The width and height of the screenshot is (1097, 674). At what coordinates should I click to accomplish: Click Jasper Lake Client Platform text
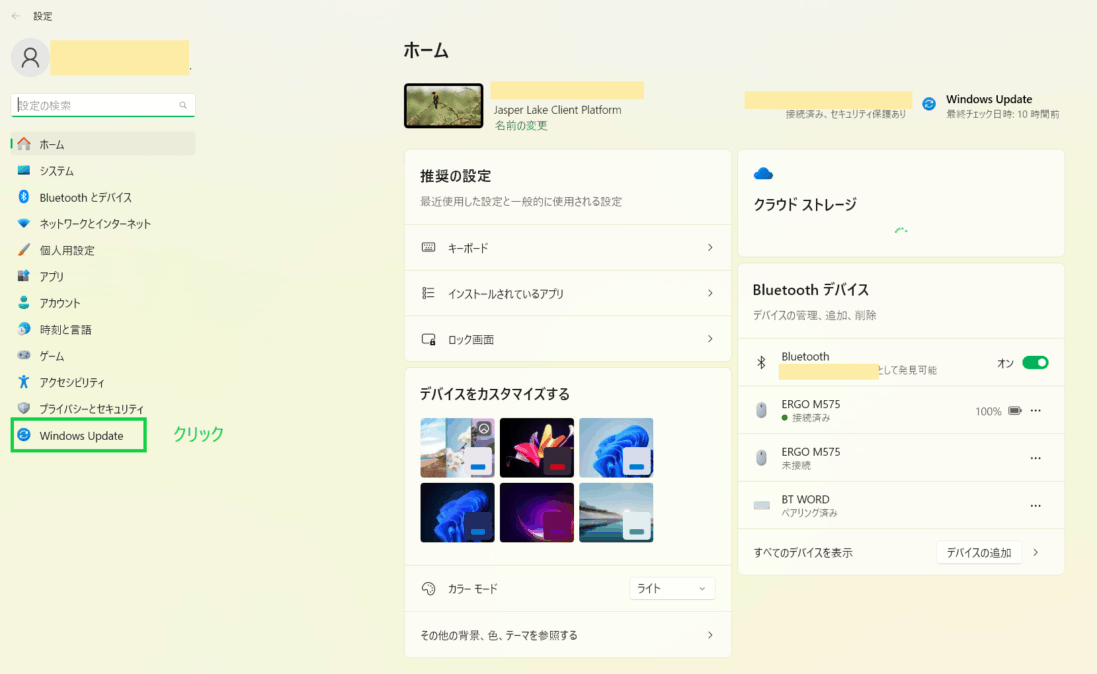pyautogui.click(x=558, y=110)
